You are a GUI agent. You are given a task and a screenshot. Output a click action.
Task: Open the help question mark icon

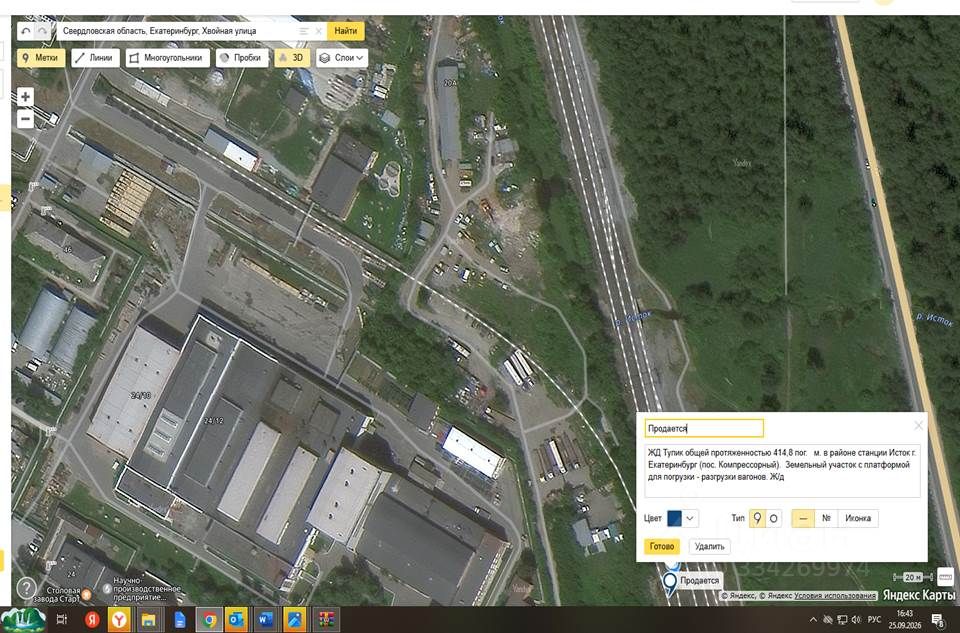tap(26, 588)
